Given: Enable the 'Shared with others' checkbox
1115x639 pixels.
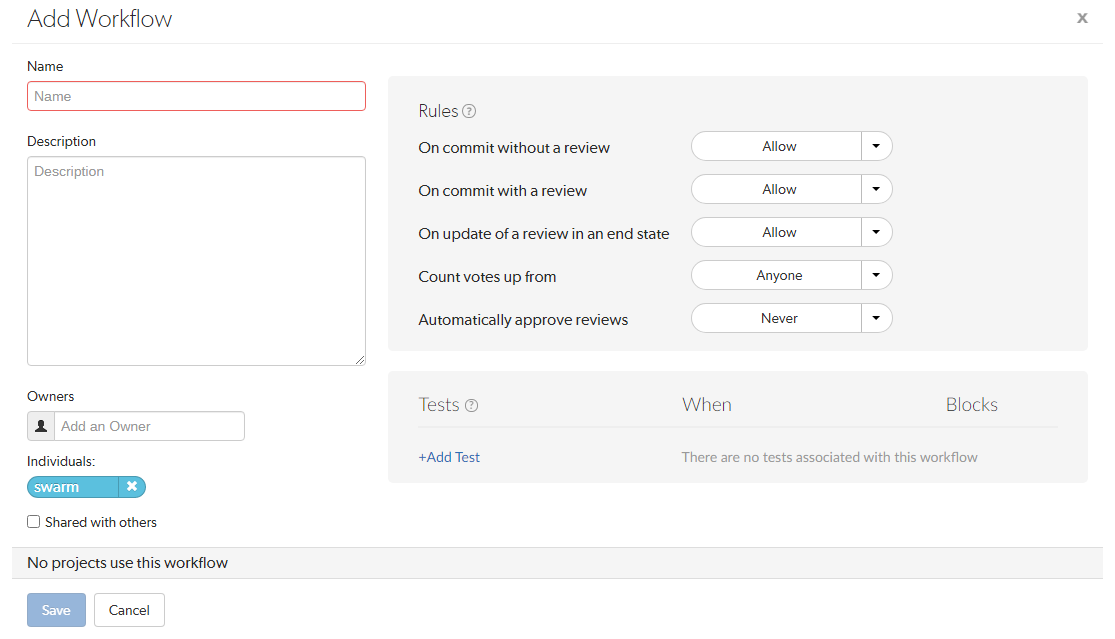Looking at the screenshot, I should (33, 521).
